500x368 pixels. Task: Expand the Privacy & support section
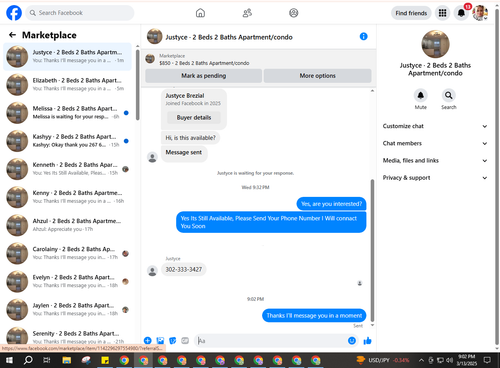(x=435, y=178)
